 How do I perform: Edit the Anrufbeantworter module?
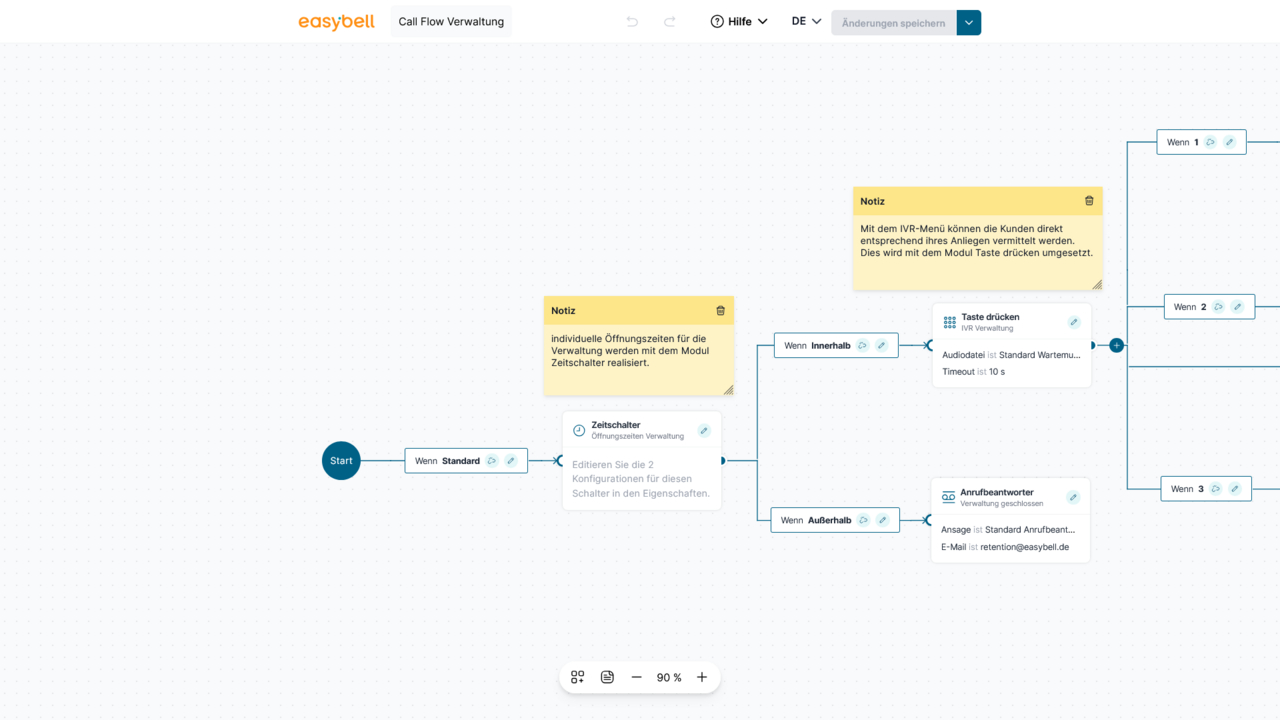click(x=1073, y=497)
